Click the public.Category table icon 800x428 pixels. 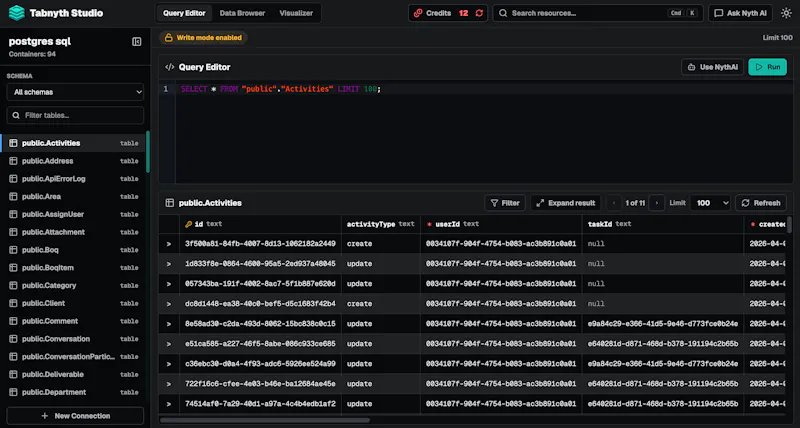[13, 285]
